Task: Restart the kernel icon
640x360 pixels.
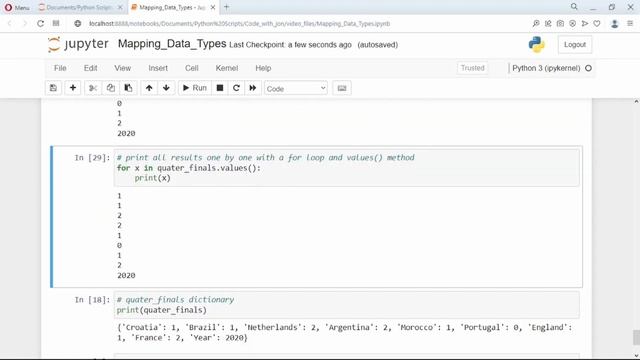Action: [236, 88]
